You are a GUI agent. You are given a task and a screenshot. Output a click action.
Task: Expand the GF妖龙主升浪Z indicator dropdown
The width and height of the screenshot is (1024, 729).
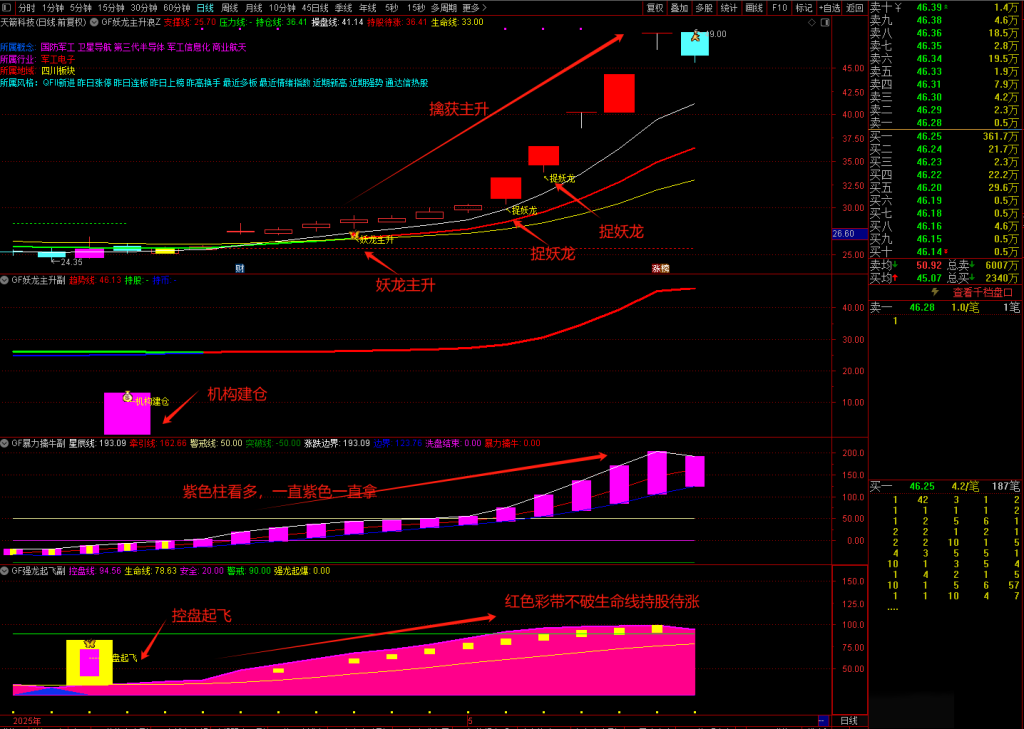(94, 21)
